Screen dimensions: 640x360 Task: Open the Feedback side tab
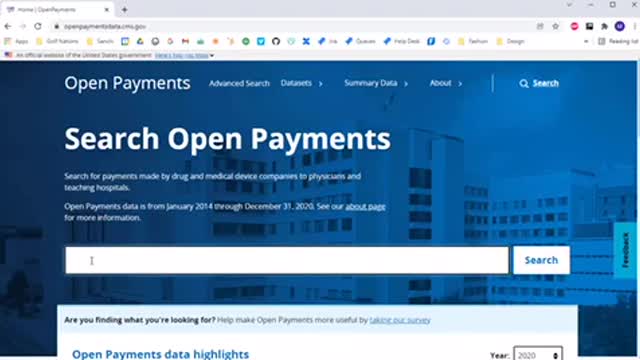(626, 250)
